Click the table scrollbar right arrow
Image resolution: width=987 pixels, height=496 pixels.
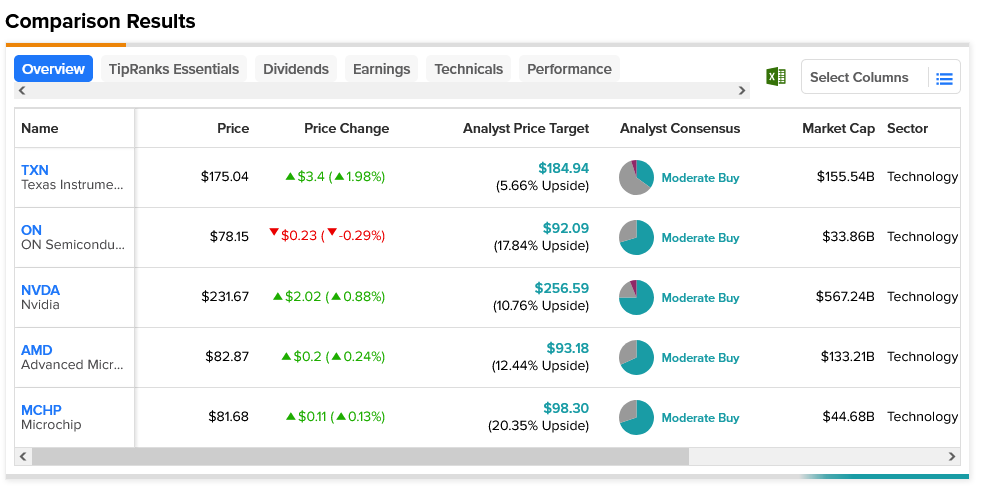coord(952,457)
